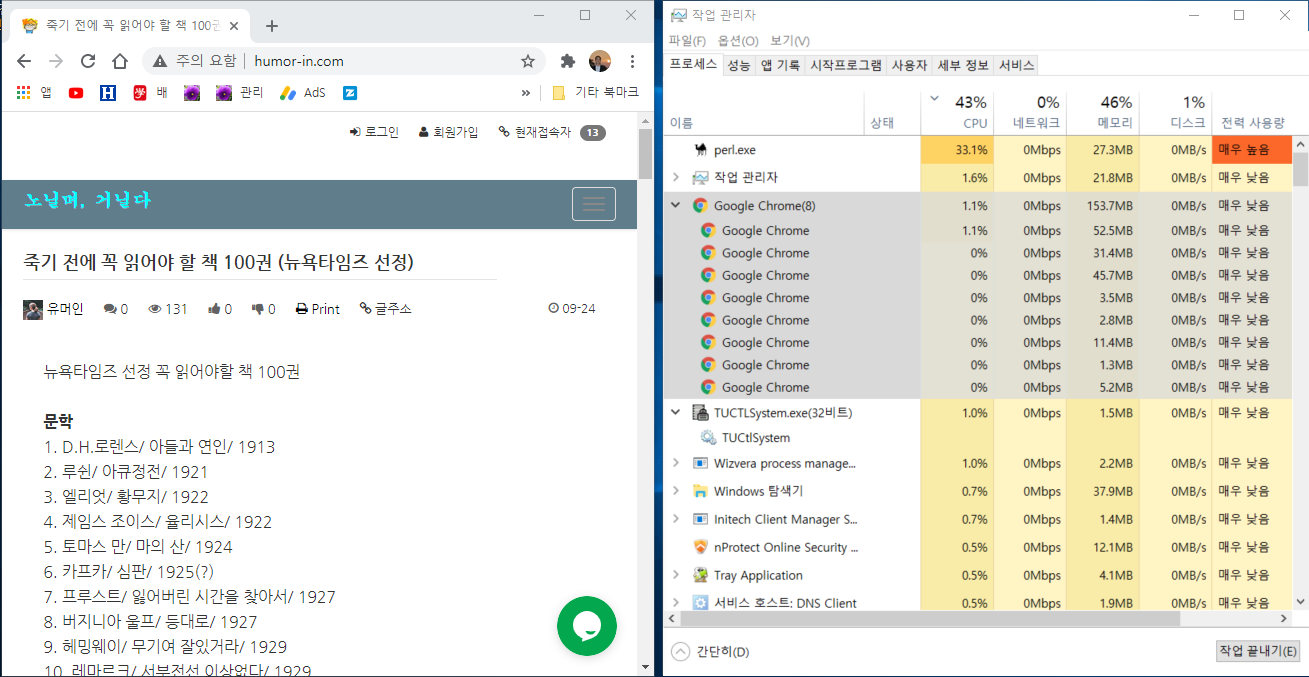The height and width of the screenshot is (677, 1309).
Task: Open the 기타 북마크 folder
Action: (x=595, y=92)
